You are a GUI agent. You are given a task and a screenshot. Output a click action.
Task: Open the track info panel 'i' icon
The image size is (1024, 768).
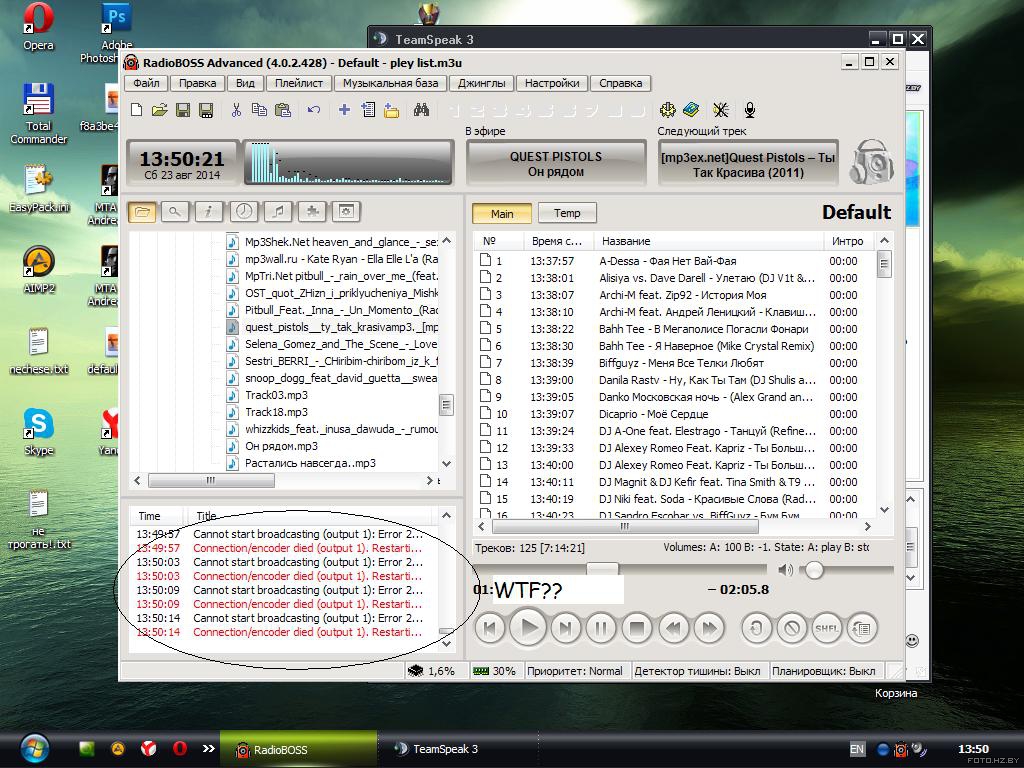coord(209,212)
